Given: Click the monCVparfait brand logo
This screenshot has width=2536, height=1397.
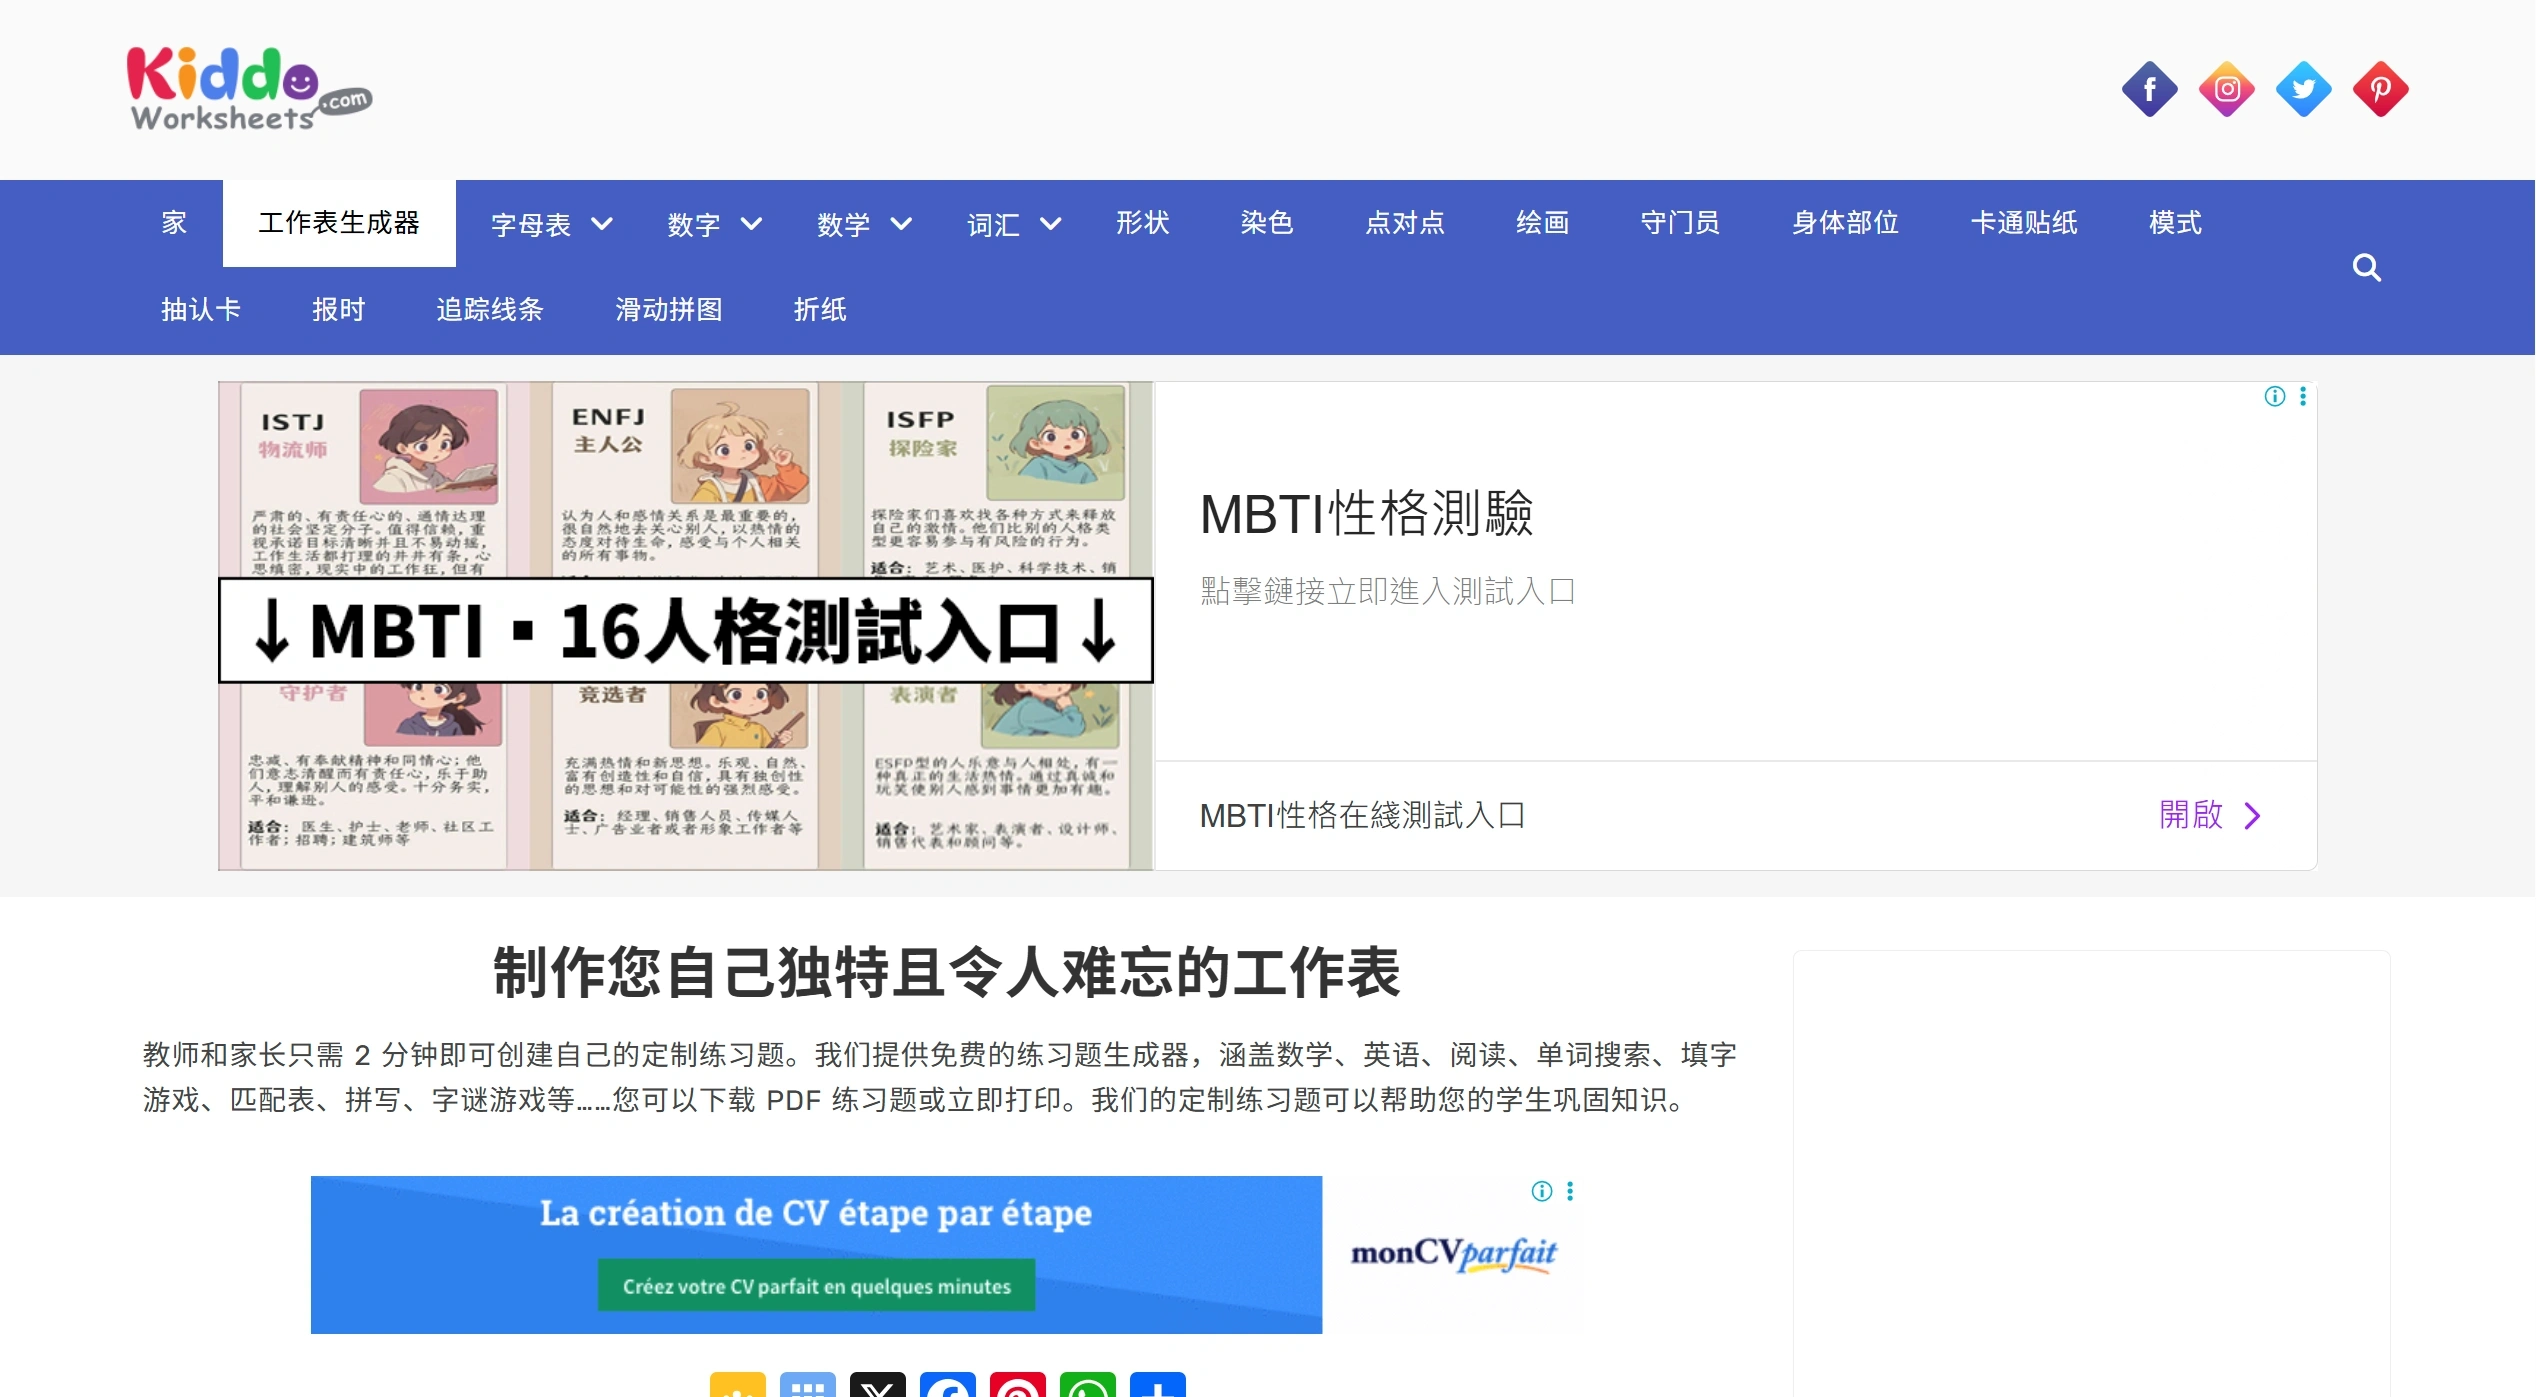Looking at the screenshot, I should [x=1454, y=1253].
